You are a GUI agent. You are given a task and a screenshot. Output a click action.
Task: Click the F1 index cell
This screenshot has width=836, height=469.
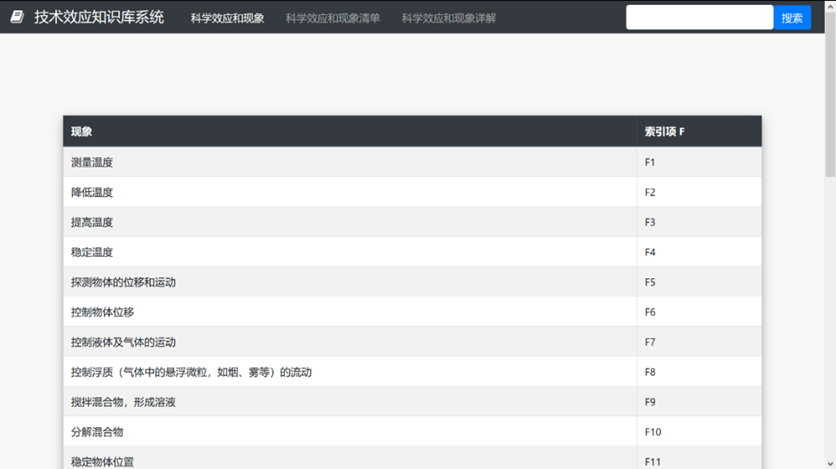tap(699, 162)
